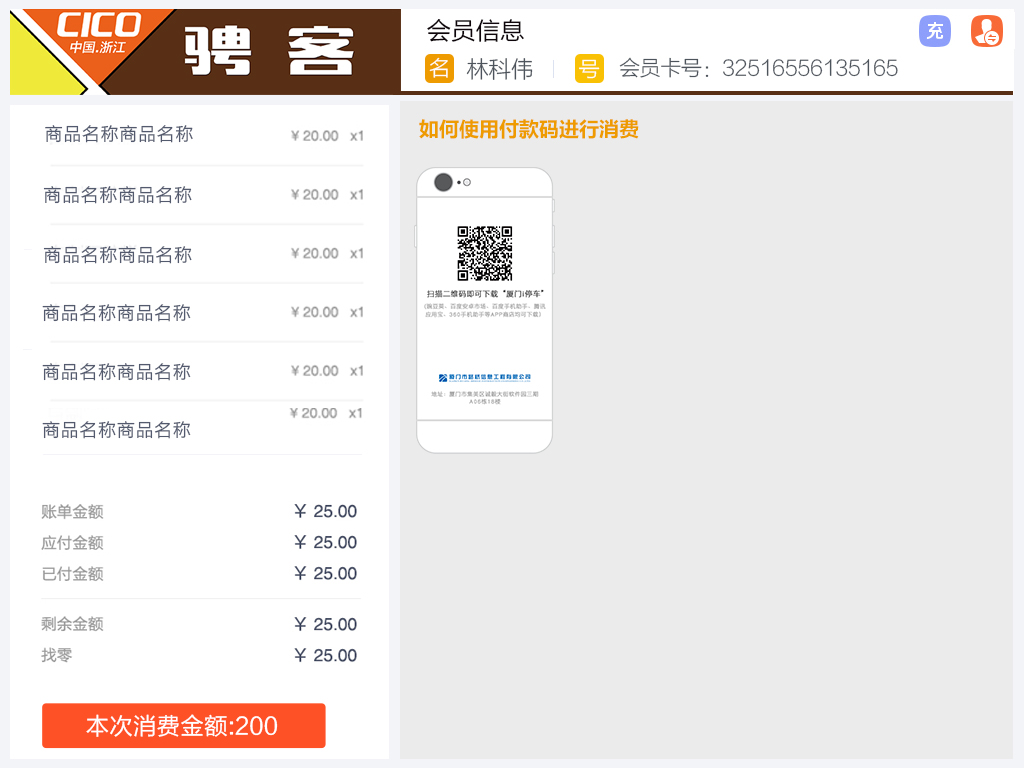Click the CICO 中国.浙江 logo

coord(98,32)
